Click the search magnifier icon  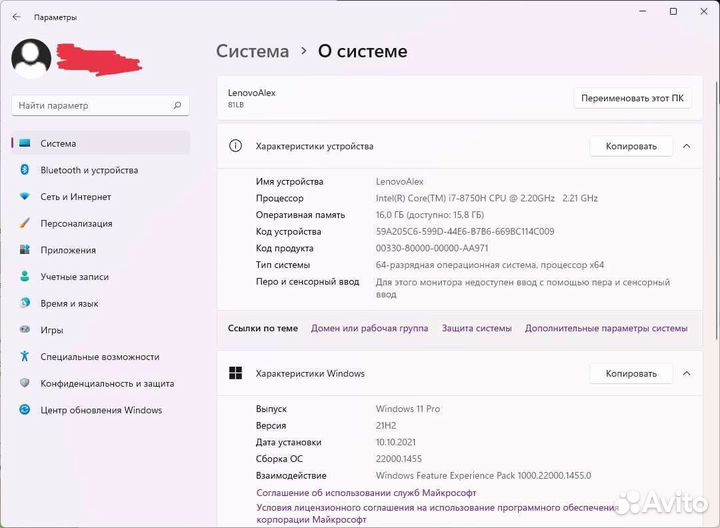click(x=177, y=106)
